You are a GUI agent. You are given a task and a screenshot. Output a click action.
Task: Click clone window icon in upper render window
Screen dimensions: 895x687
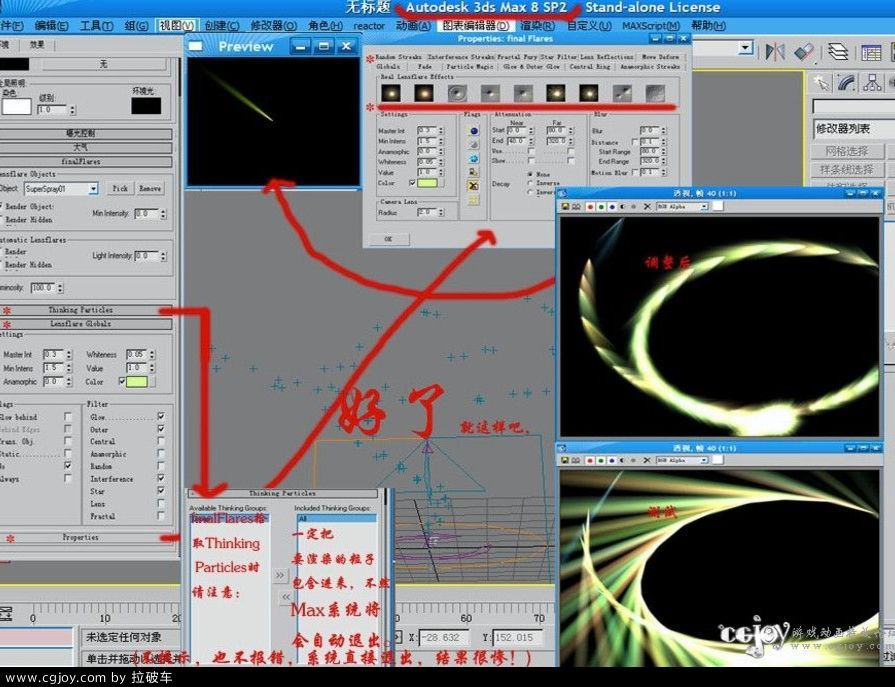(575, 207)
